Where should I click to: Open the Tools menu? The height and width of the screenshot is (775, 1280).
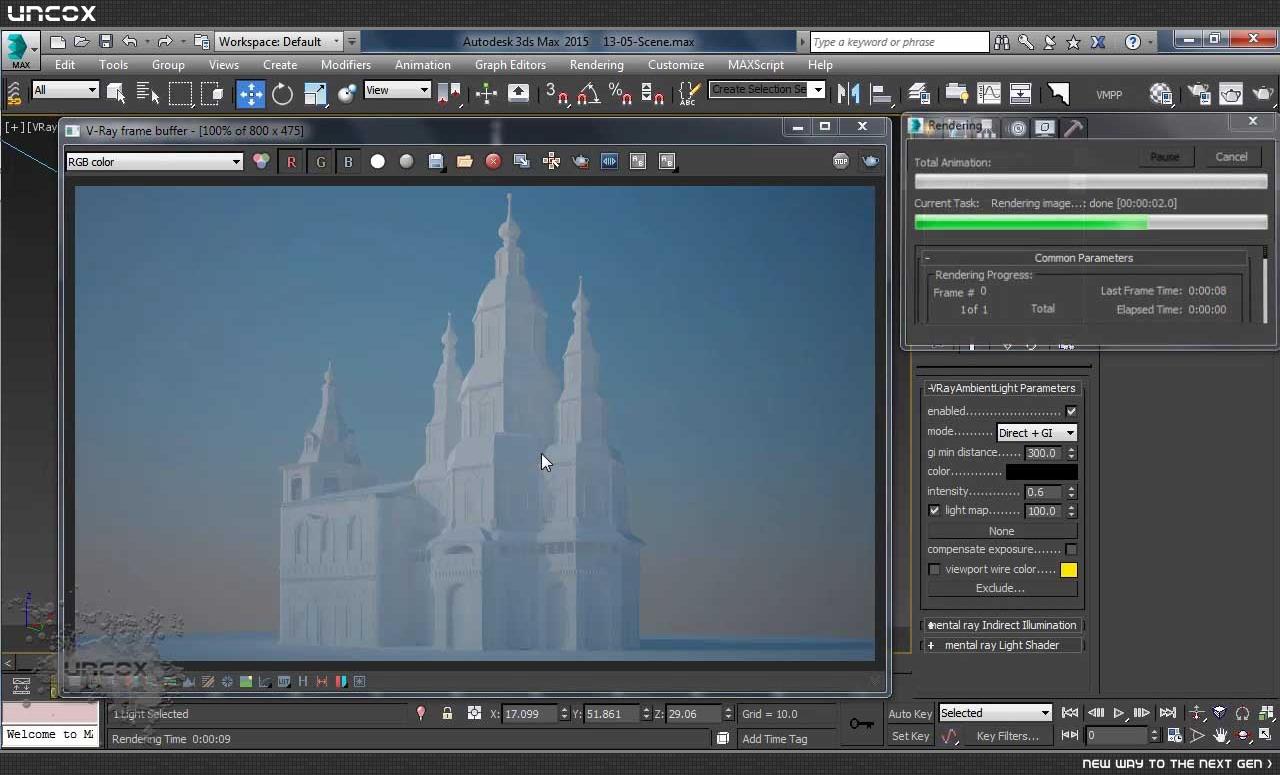coord(113,64)
